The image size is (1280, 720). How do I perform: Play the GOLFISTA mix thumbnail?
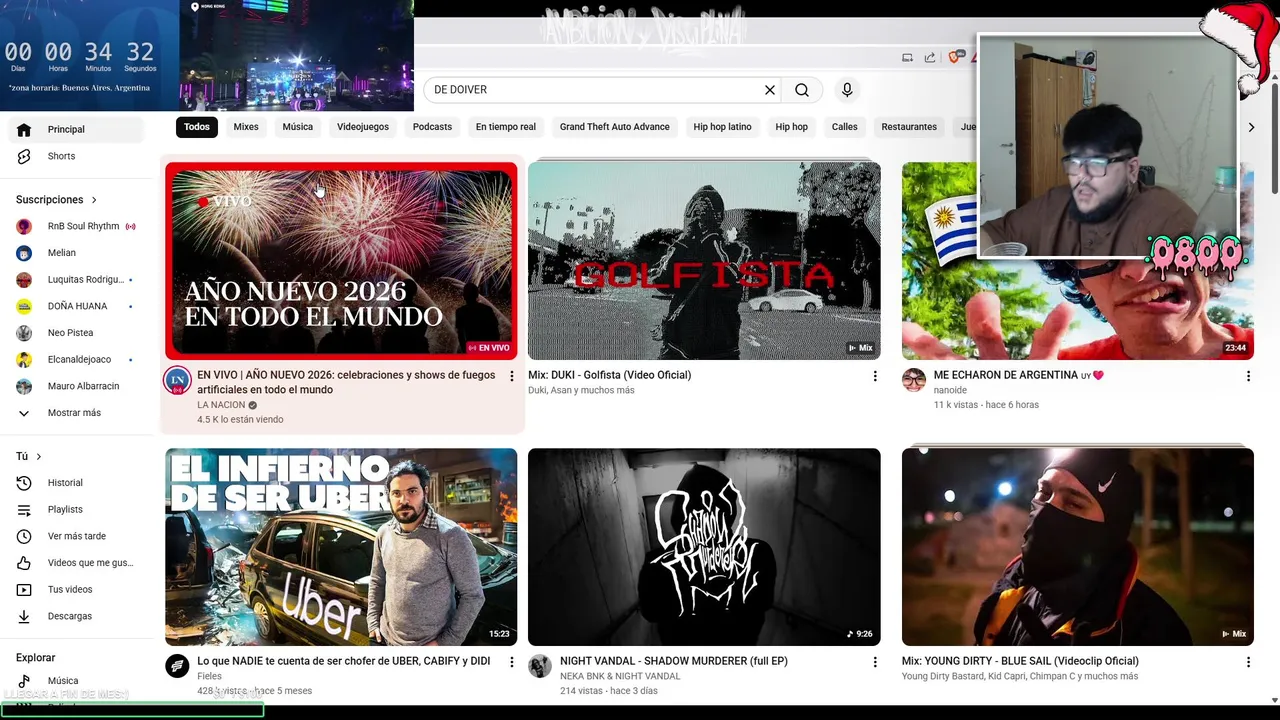click(704, 261)
